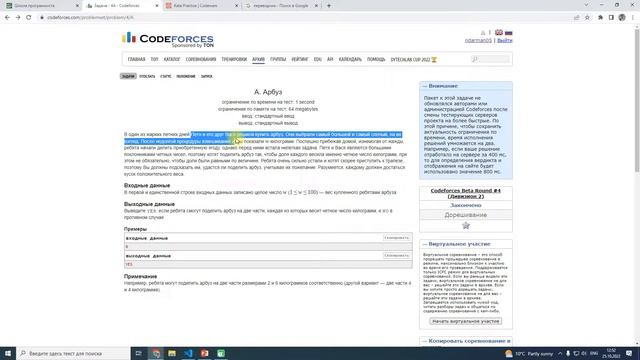The height and width of the screenshot is (360, 640).
Task: Click the Выйти logout link
Action: coord(505,40)
